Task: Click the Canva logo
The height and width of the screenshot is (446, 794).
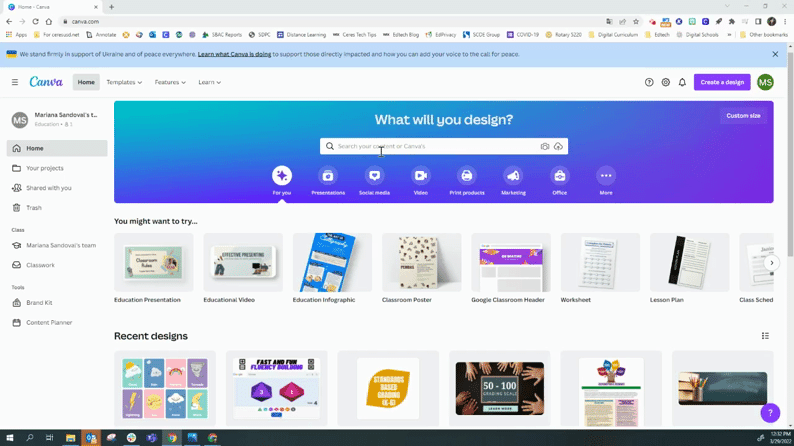Action: coord(46,82)
